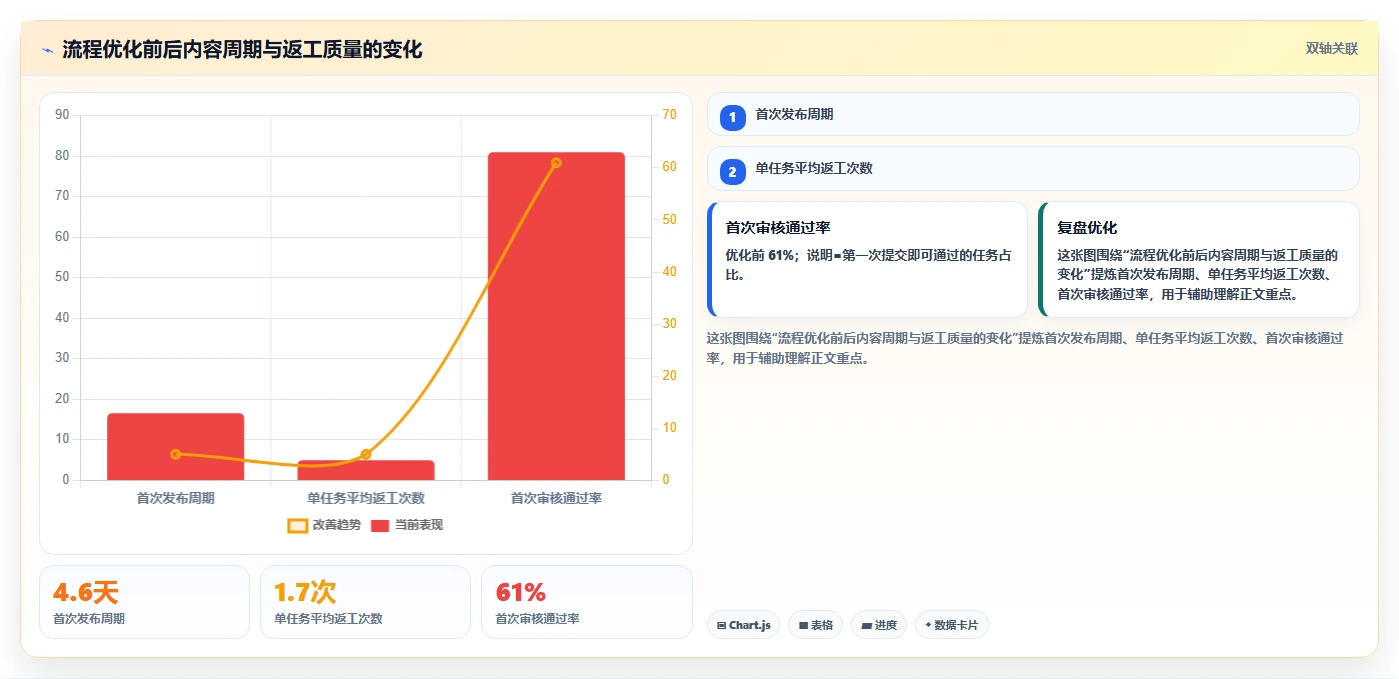Open list item 1 首次发布周期
Screen dimensions: 1399x679
click(1033, 114)
